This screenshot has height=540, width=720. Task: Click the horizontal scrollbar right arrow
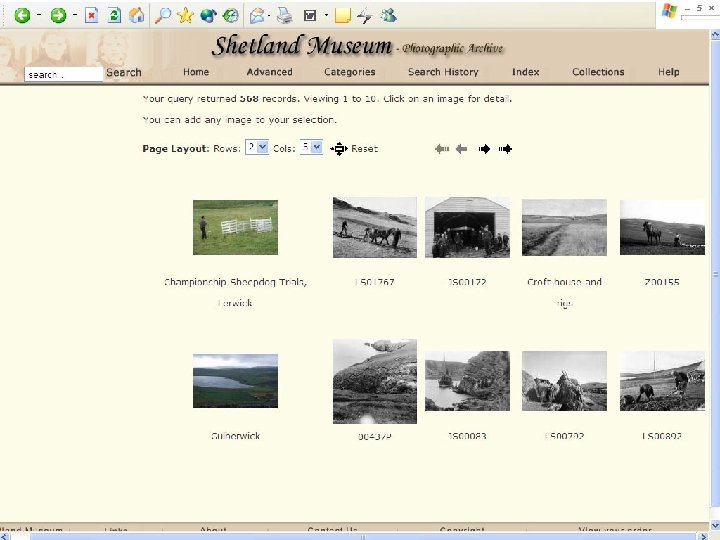(x=703, y=536)
